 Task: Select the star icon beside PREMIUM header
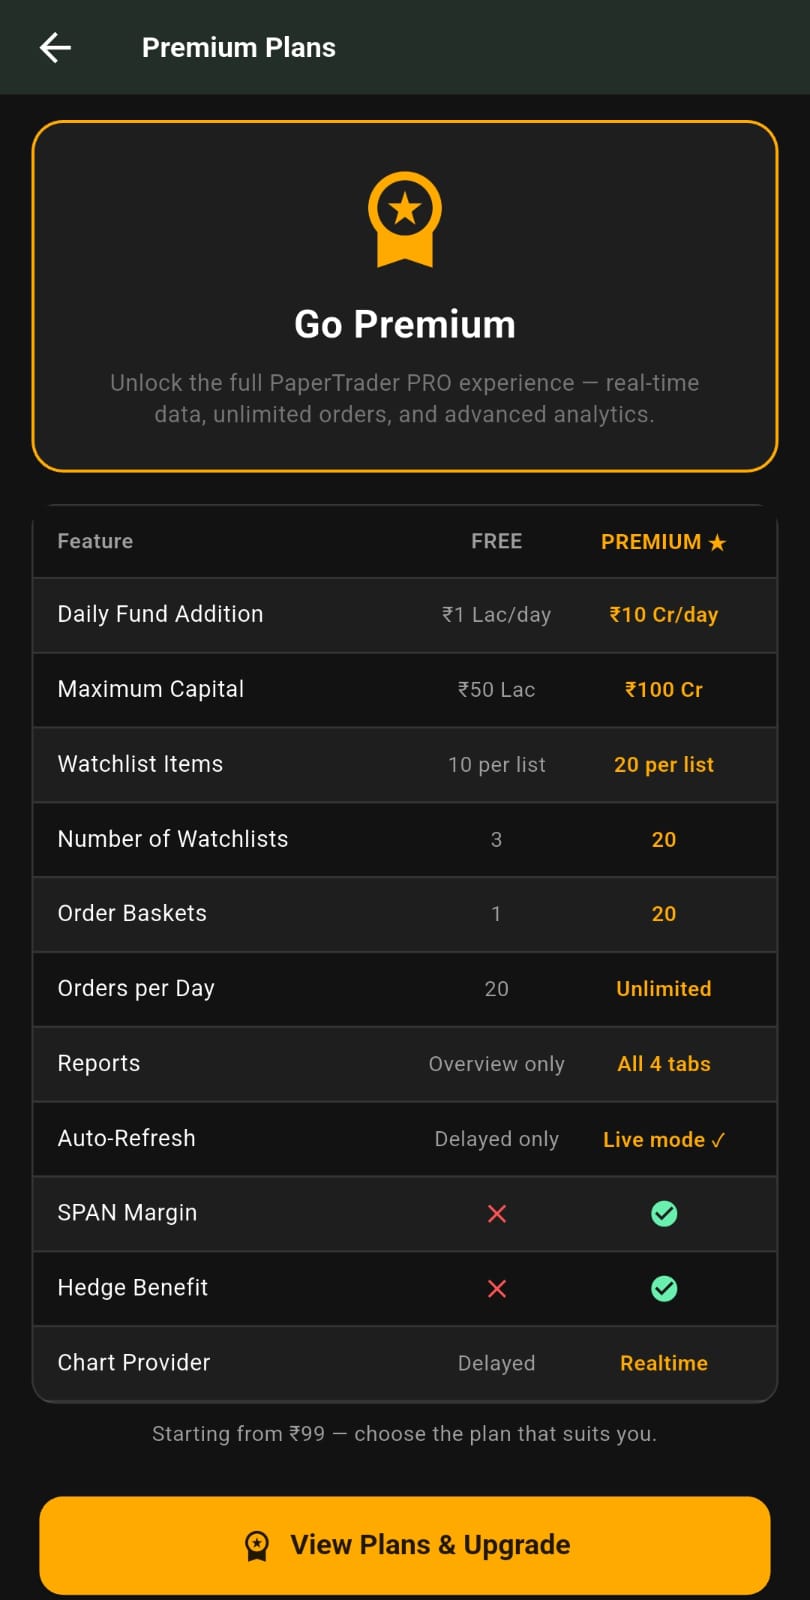point(716,542)
